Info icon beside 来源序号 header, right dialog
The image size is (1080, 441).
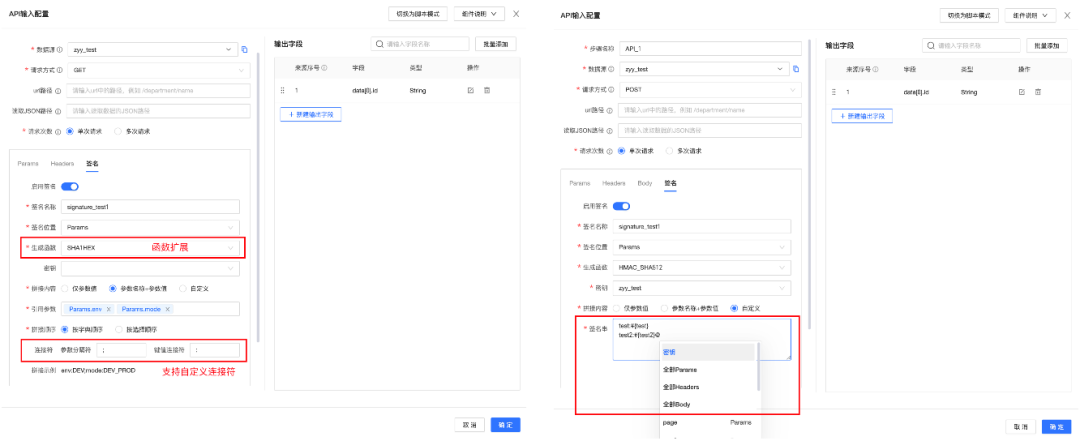(x=875, y=70)
